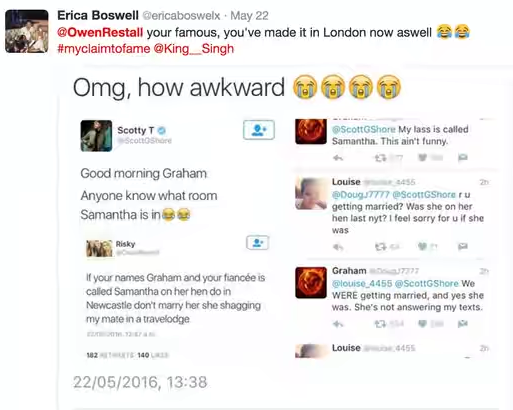Viewport: 513px width, 410px height.
Task: Reply to Louise's 'r u getting married' tweet
Action: pos(338,247)
